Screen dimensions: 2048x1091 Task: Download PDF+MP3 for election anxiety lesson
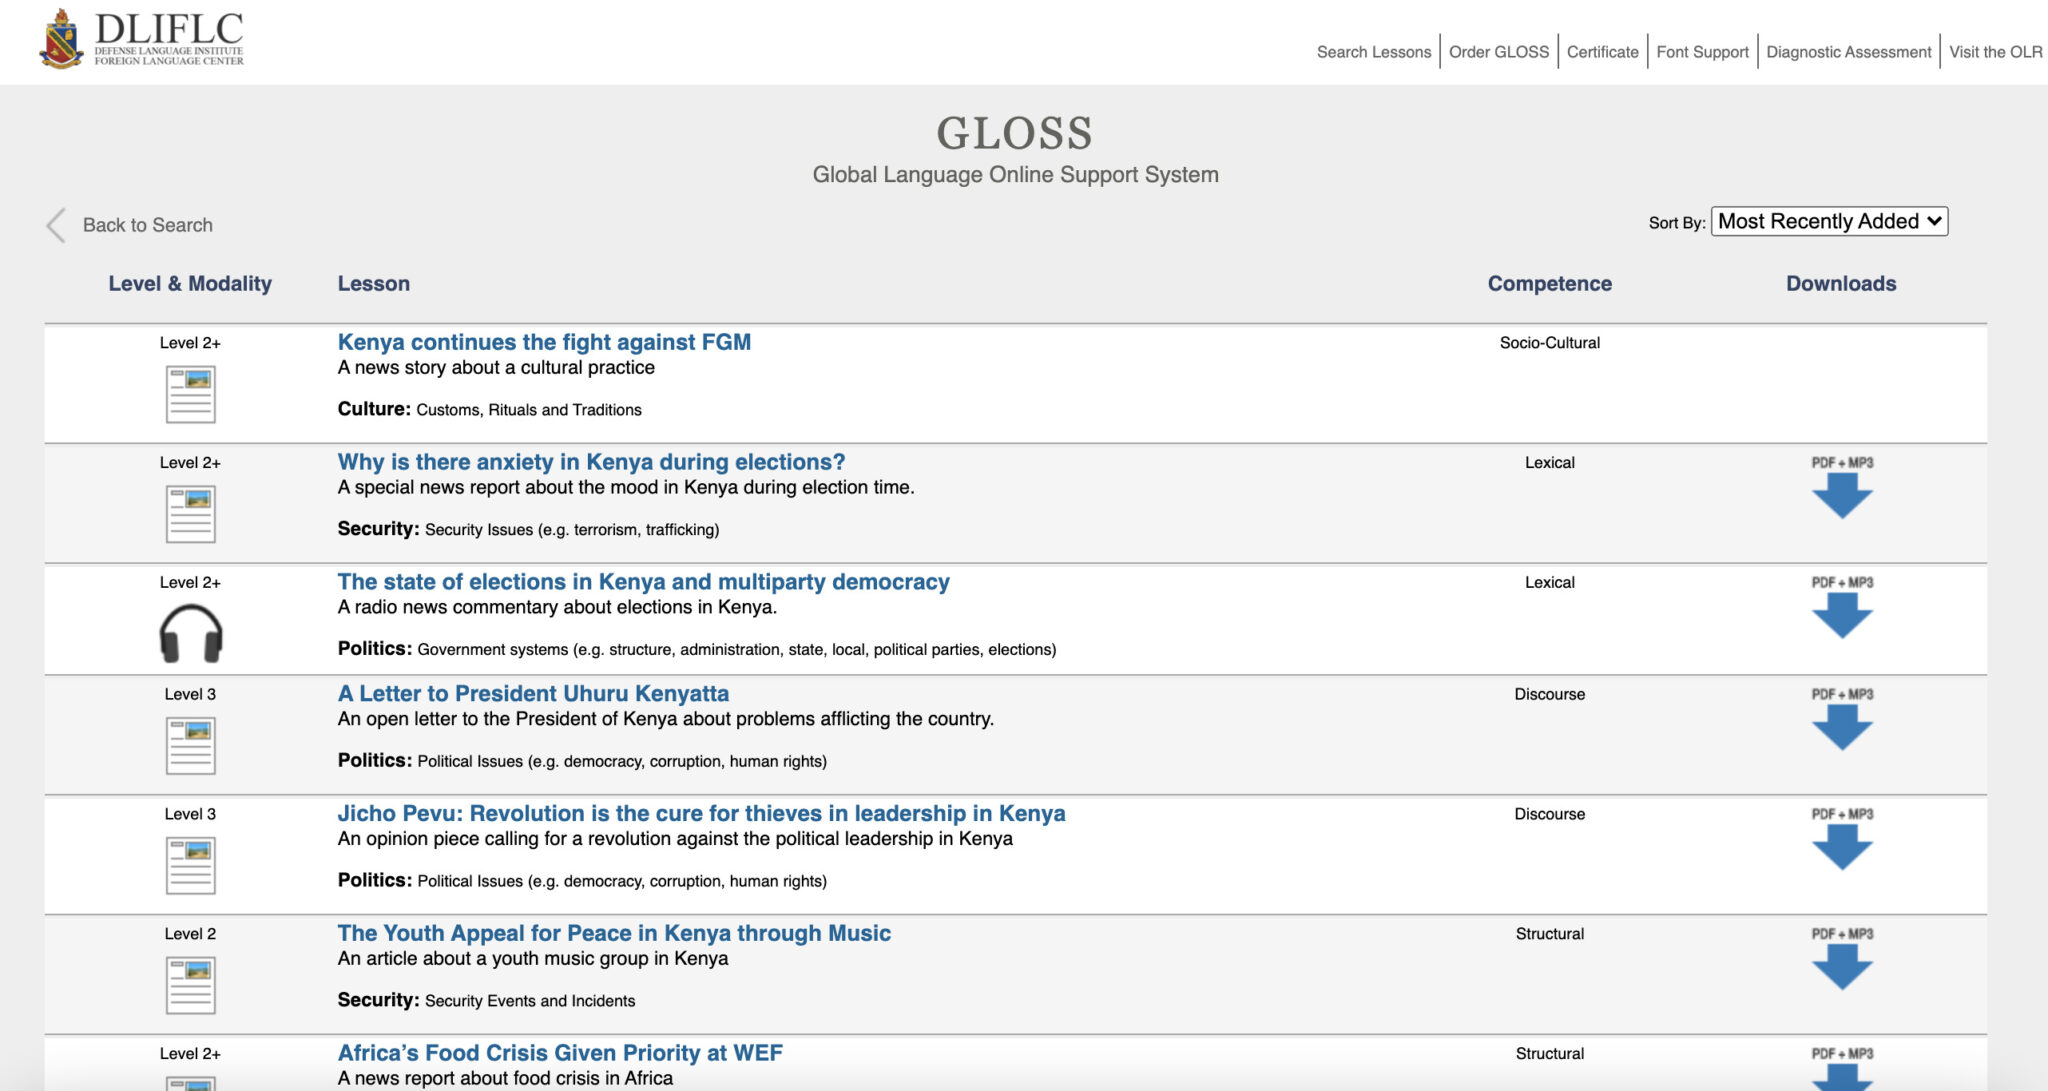[1842, 487]
